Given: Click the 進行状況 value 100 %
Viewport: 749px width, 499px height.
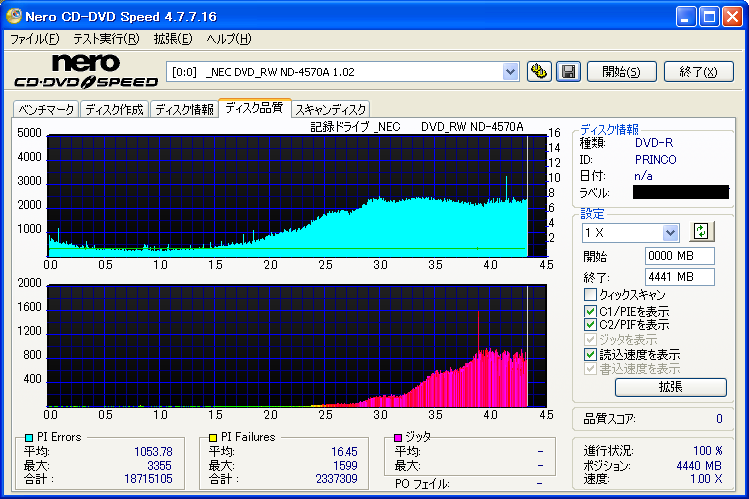Looking at the screenshot, I should point(707,451).
